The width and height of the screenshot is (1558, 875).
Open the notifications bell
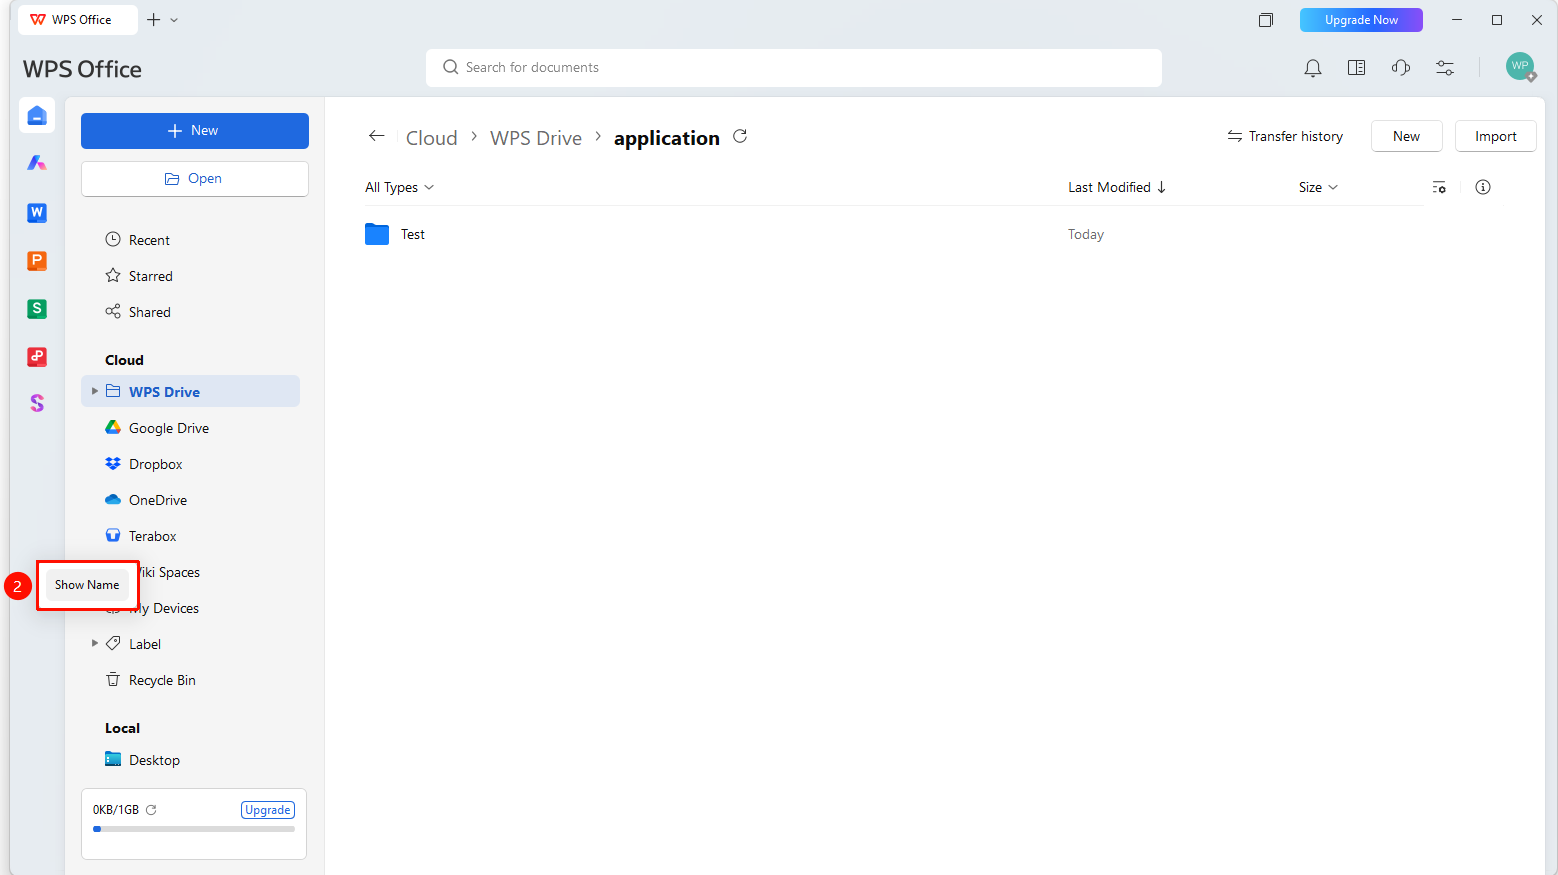click(1313, 68)
